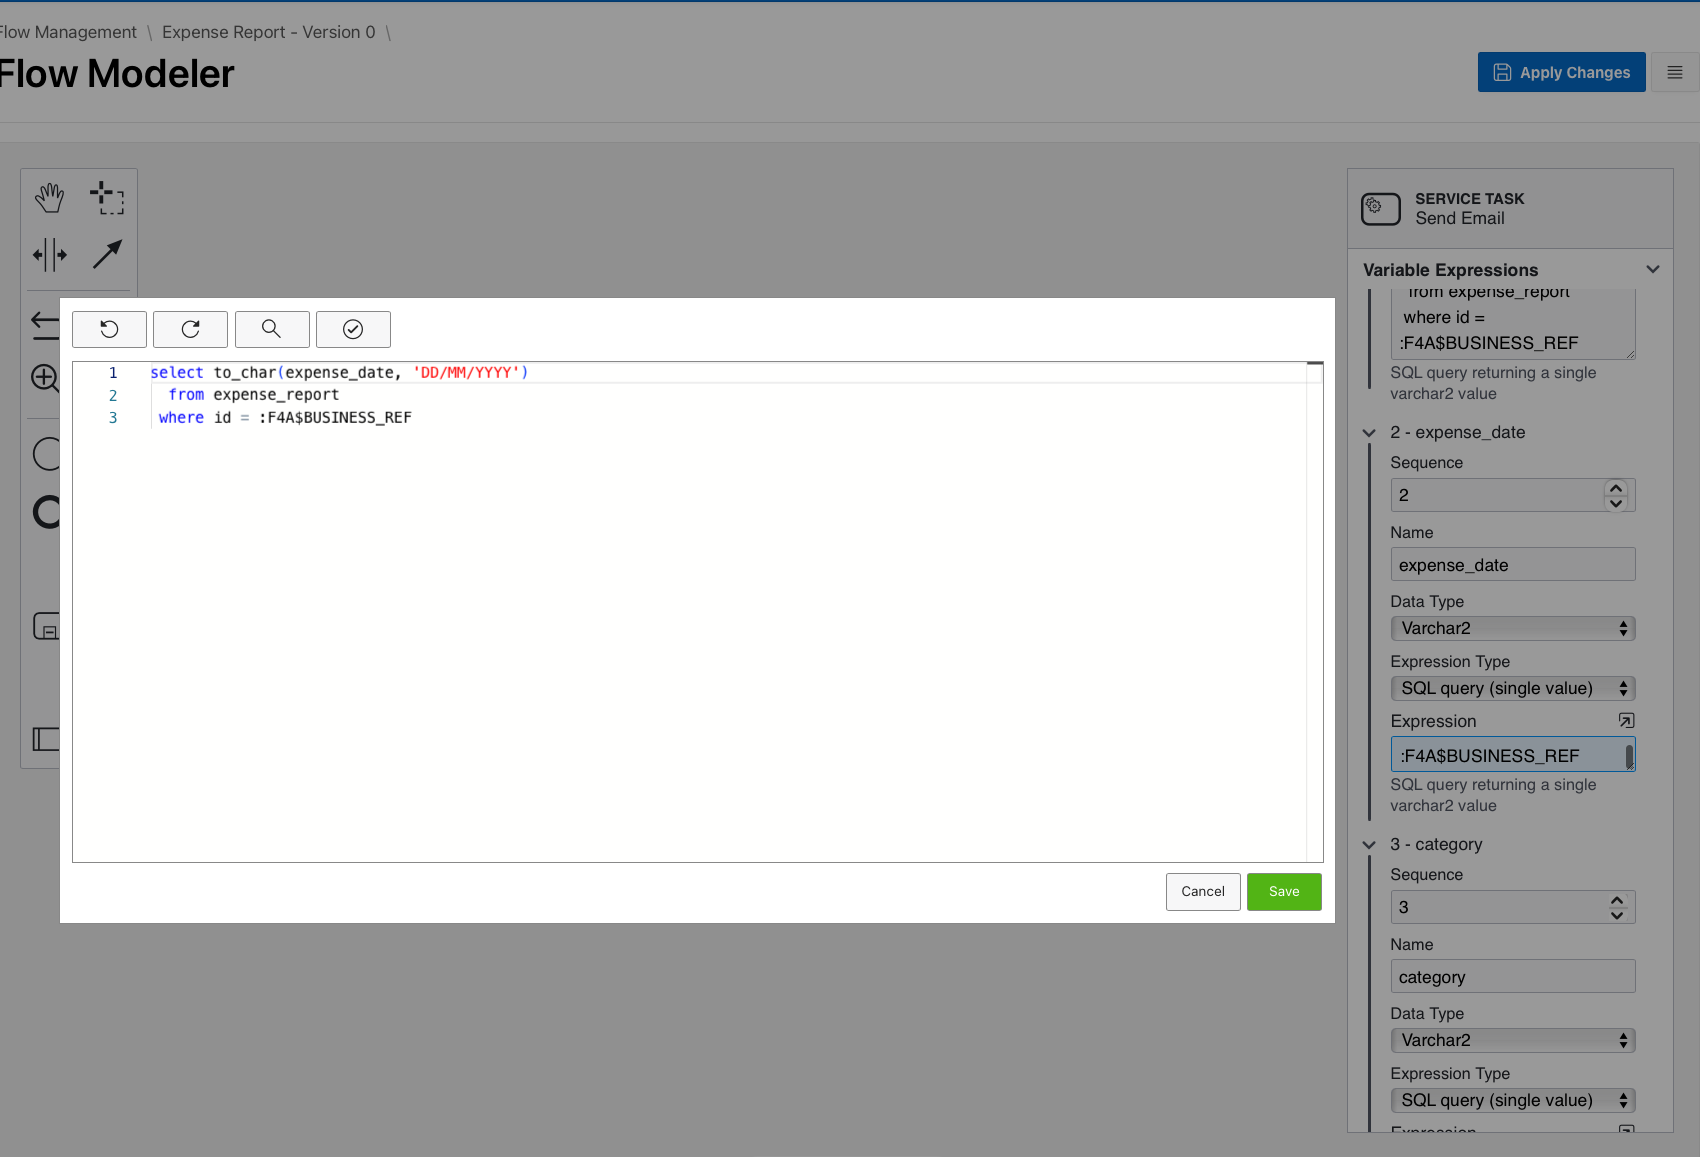The height and width of the screenshot is (1157, 1700).
Task: Collapse the Variable Expressions section
Action: click(1653, 269)
